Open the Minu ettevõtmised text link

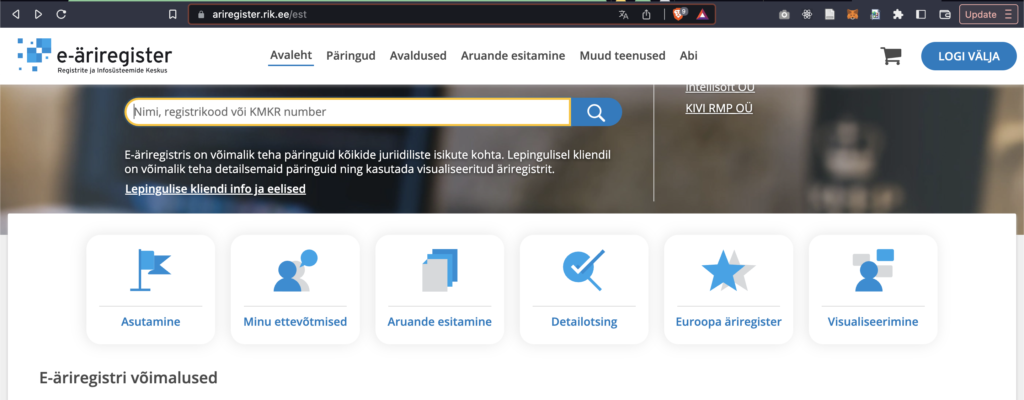(295, 322)
